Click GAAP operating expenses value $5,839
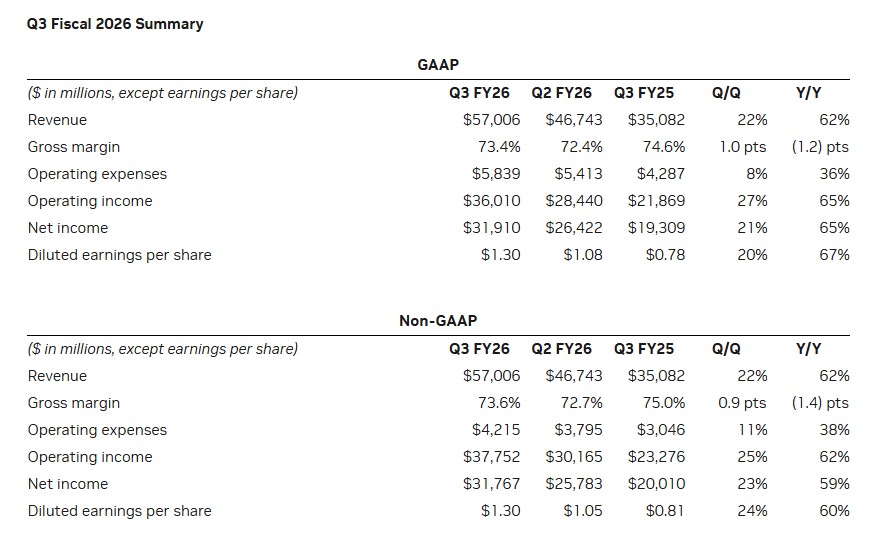 click(496, 174)
